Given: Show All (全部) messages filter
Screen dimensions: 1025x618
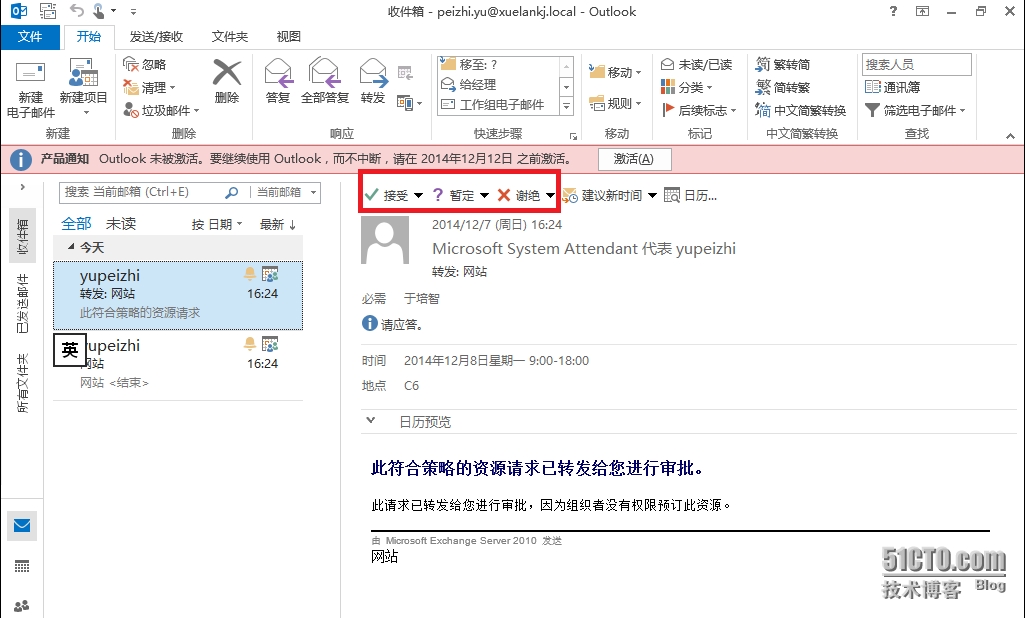Looking at the screenshot, I should coord(76,224).
